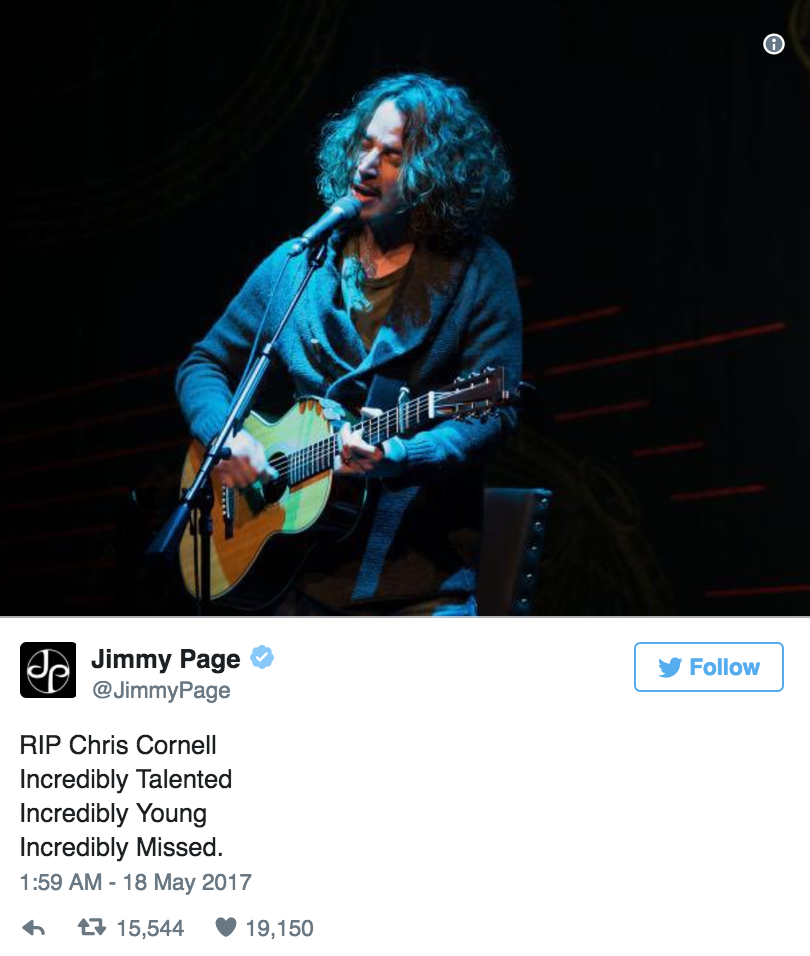This screenshot has width=810, height=956.
Task: Click the retweet arrows icon
Action: [x=92, y=927]
